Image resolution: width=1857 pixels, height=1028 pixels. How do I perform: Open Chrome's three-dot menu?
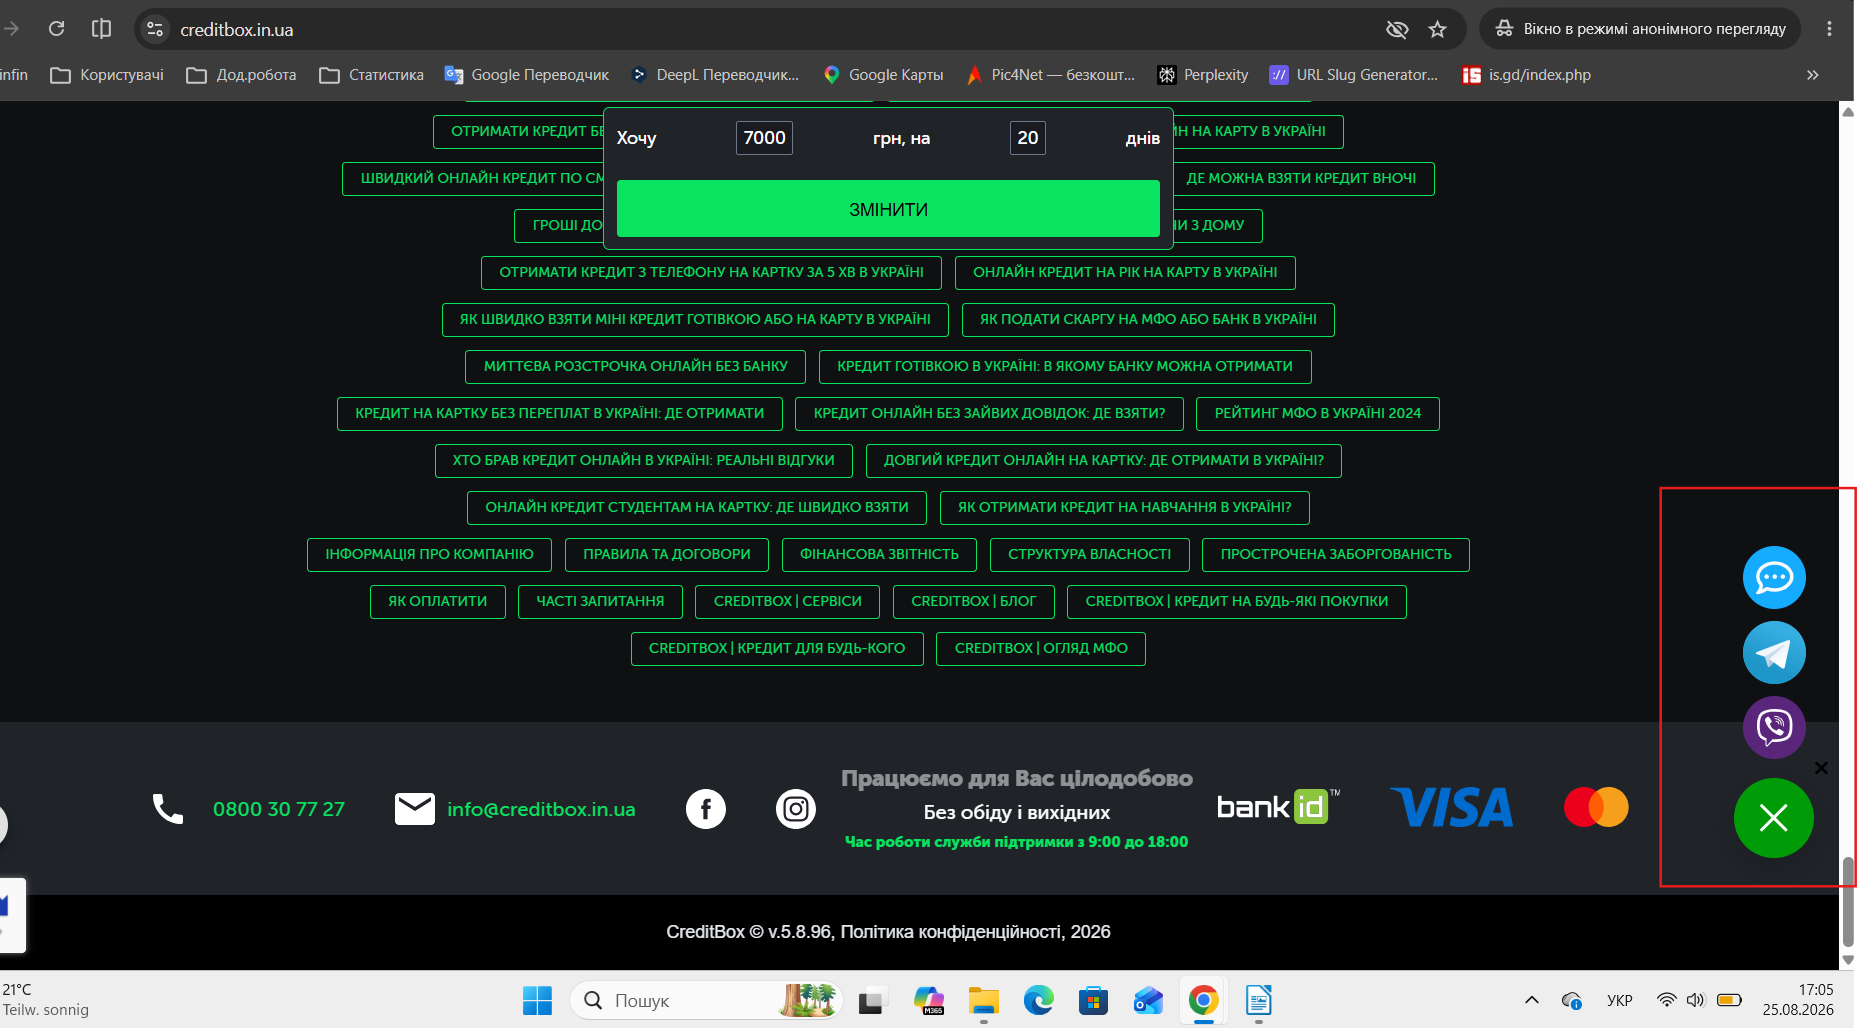click(1829, 29)
